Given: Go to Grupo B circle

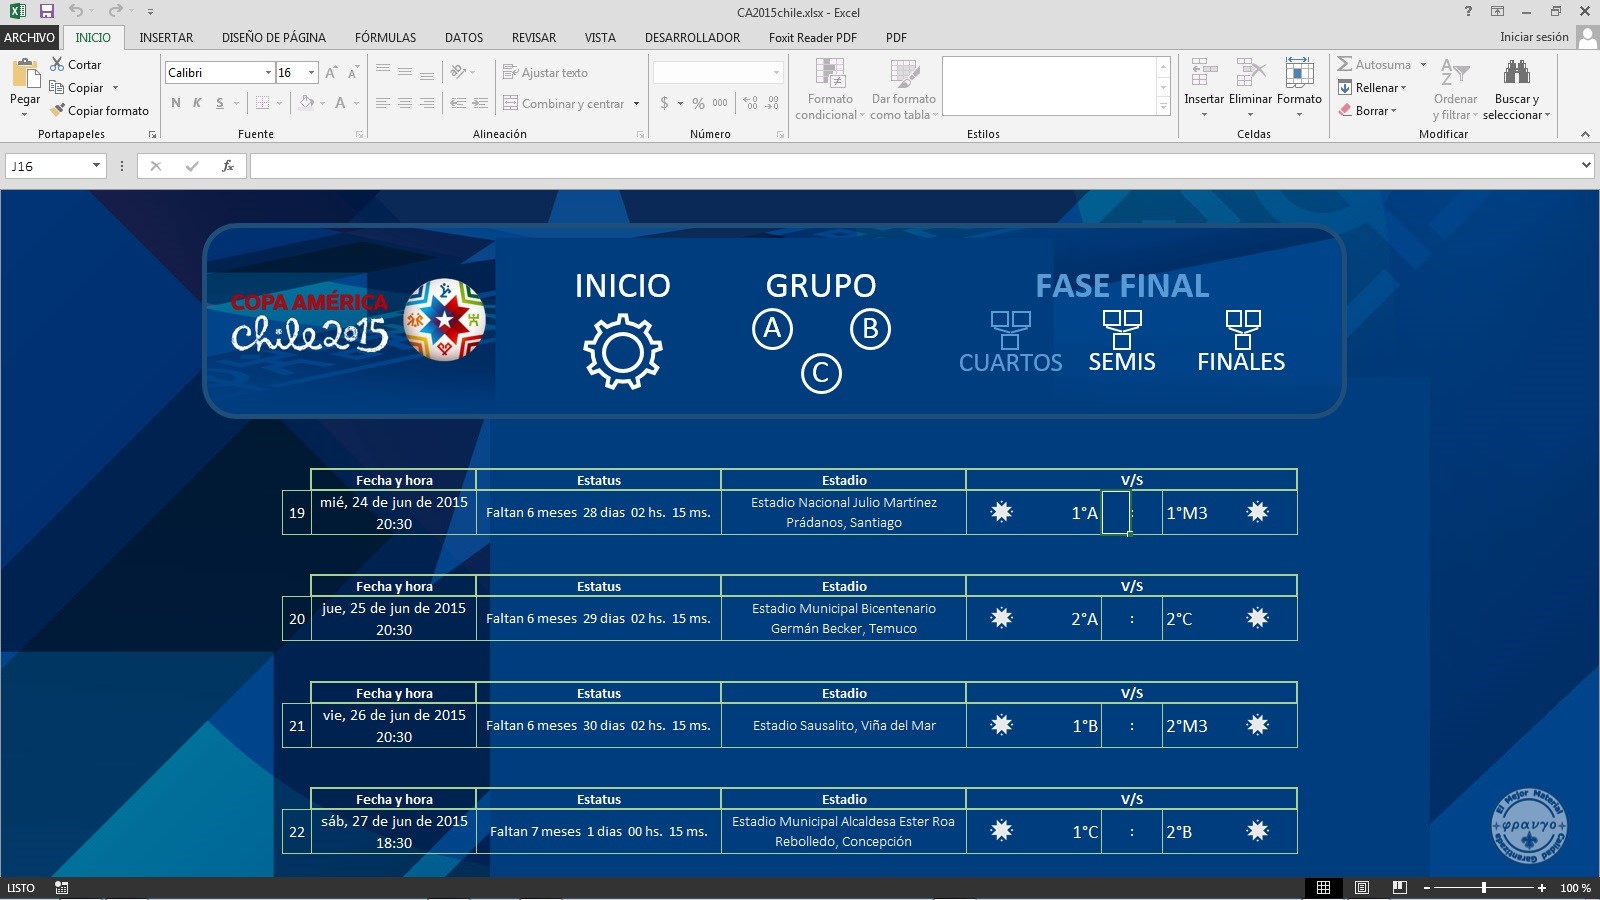Looking at the screenshot, I should (x=870, y=329).
